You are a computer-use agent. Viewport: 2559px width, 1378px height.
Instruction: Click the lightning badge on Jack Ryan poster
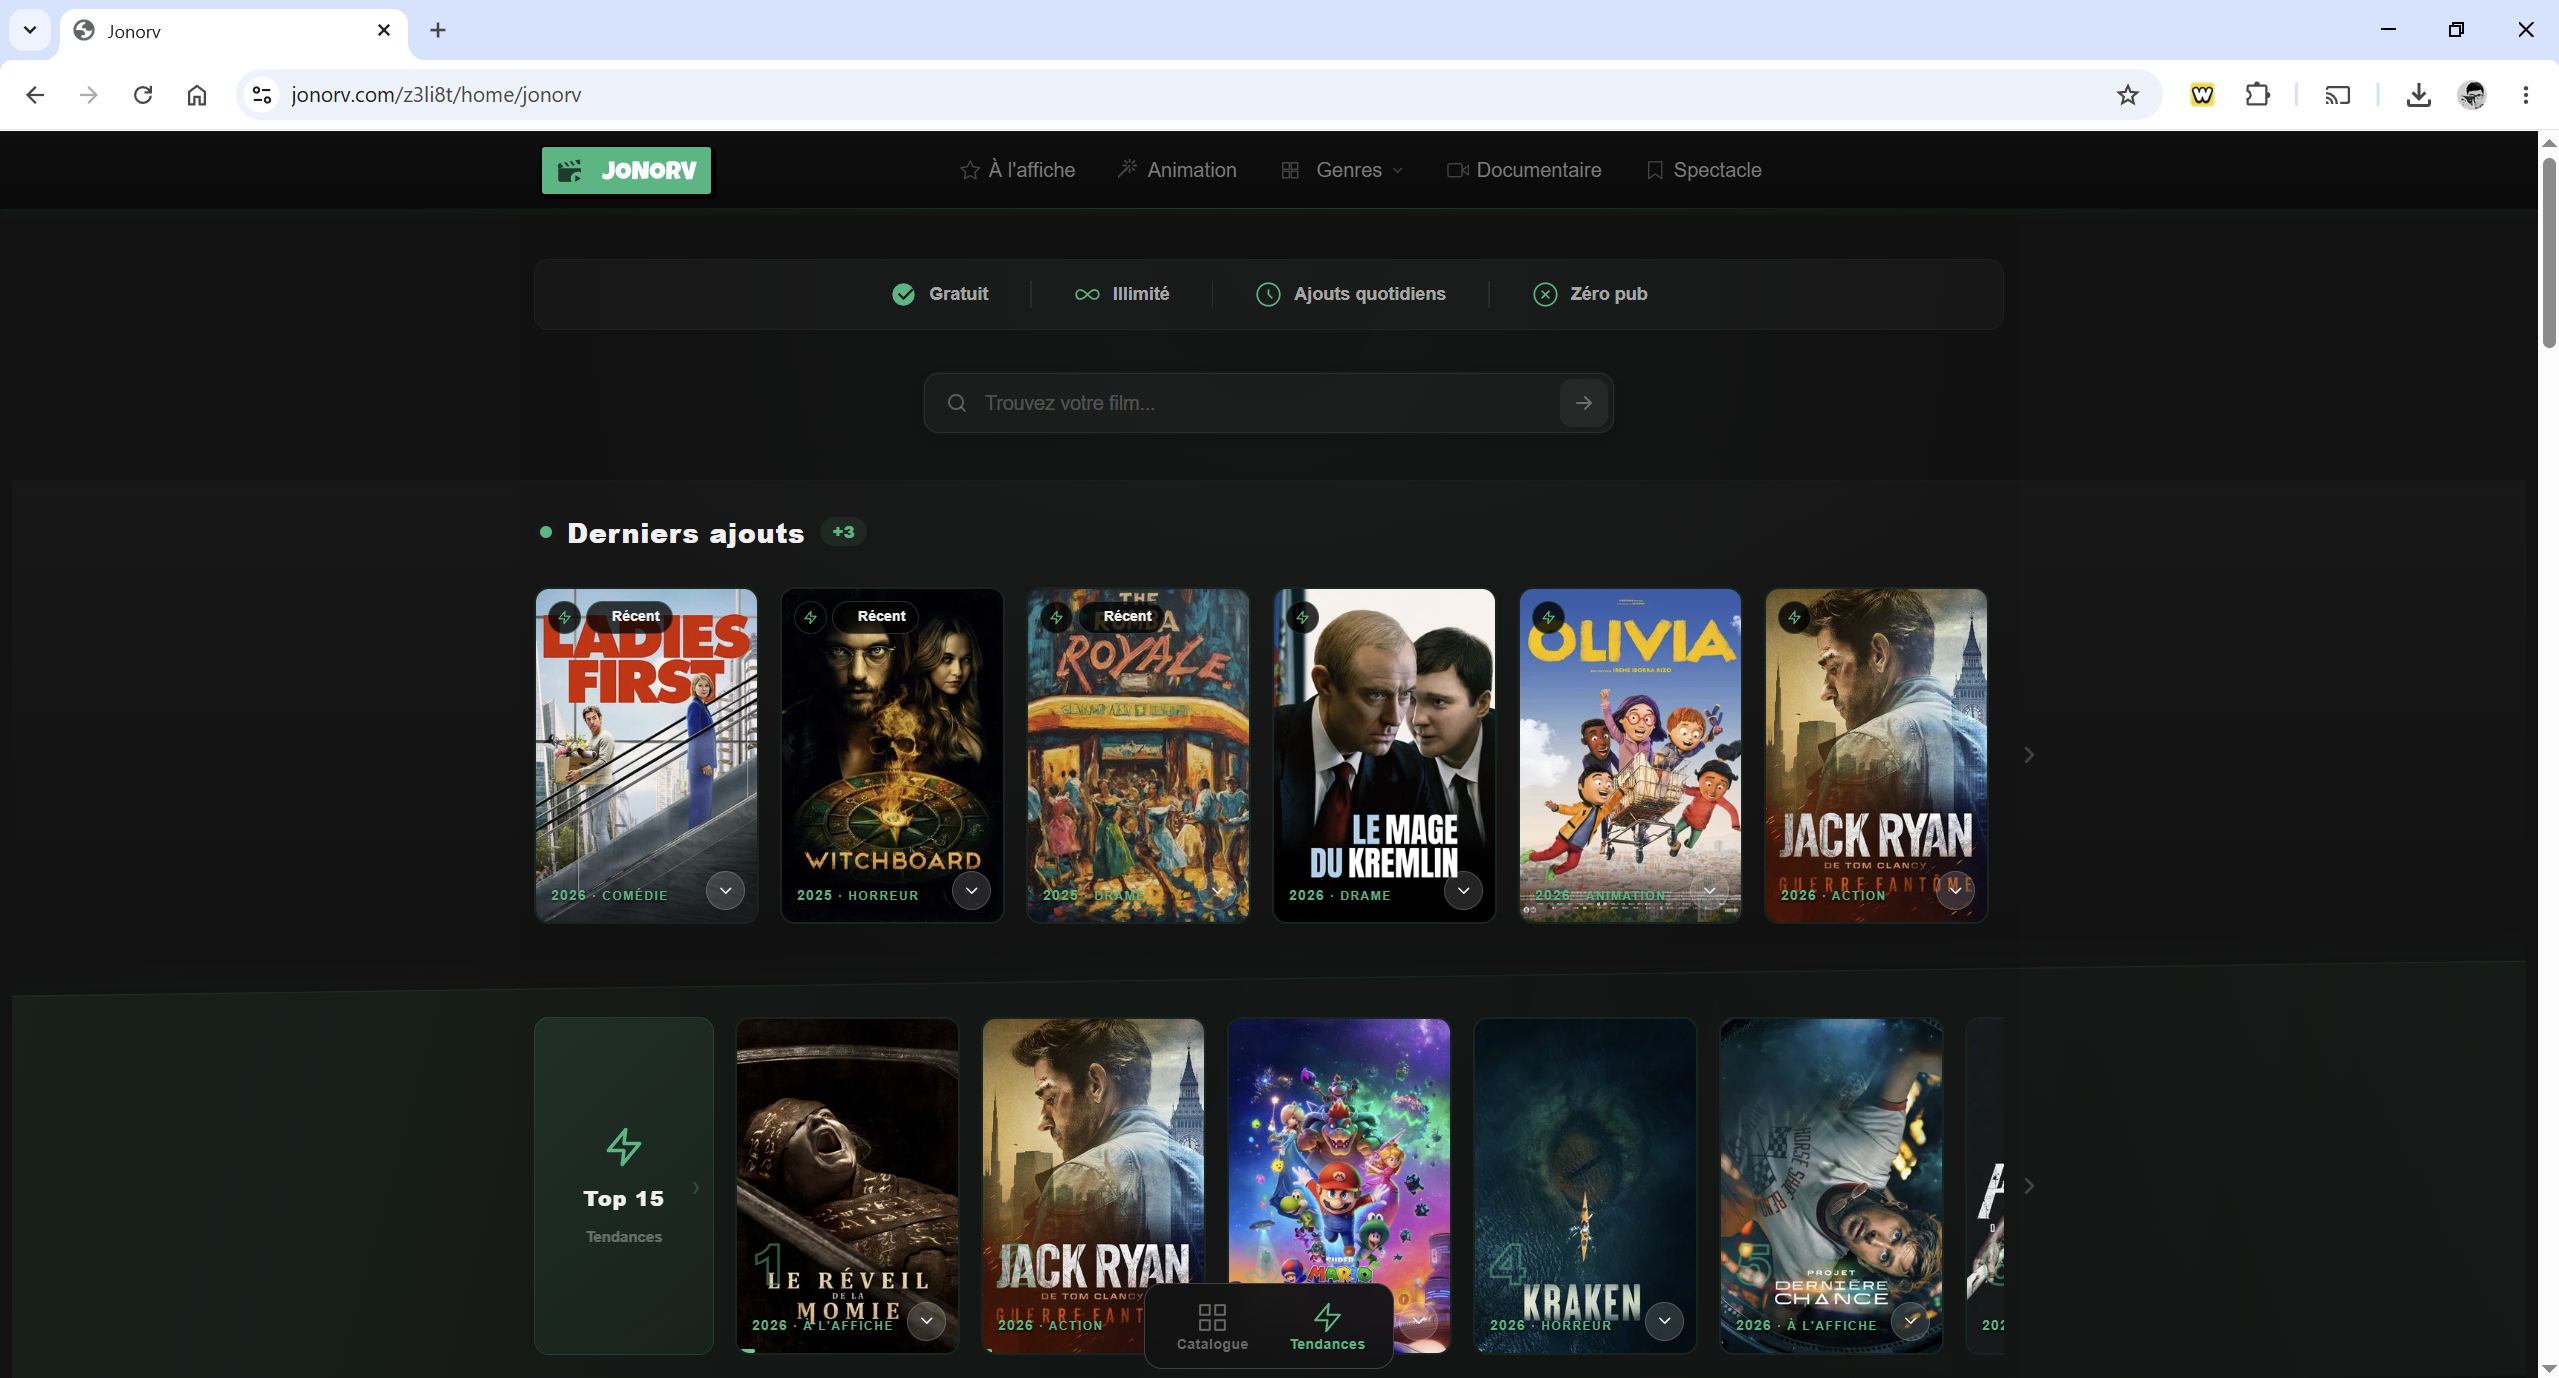pos(1795,618)
